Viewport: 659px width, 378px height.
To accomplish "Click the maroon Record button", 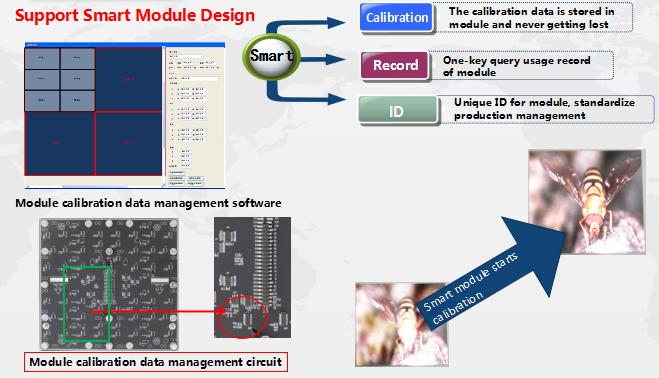I will [395, 65].
